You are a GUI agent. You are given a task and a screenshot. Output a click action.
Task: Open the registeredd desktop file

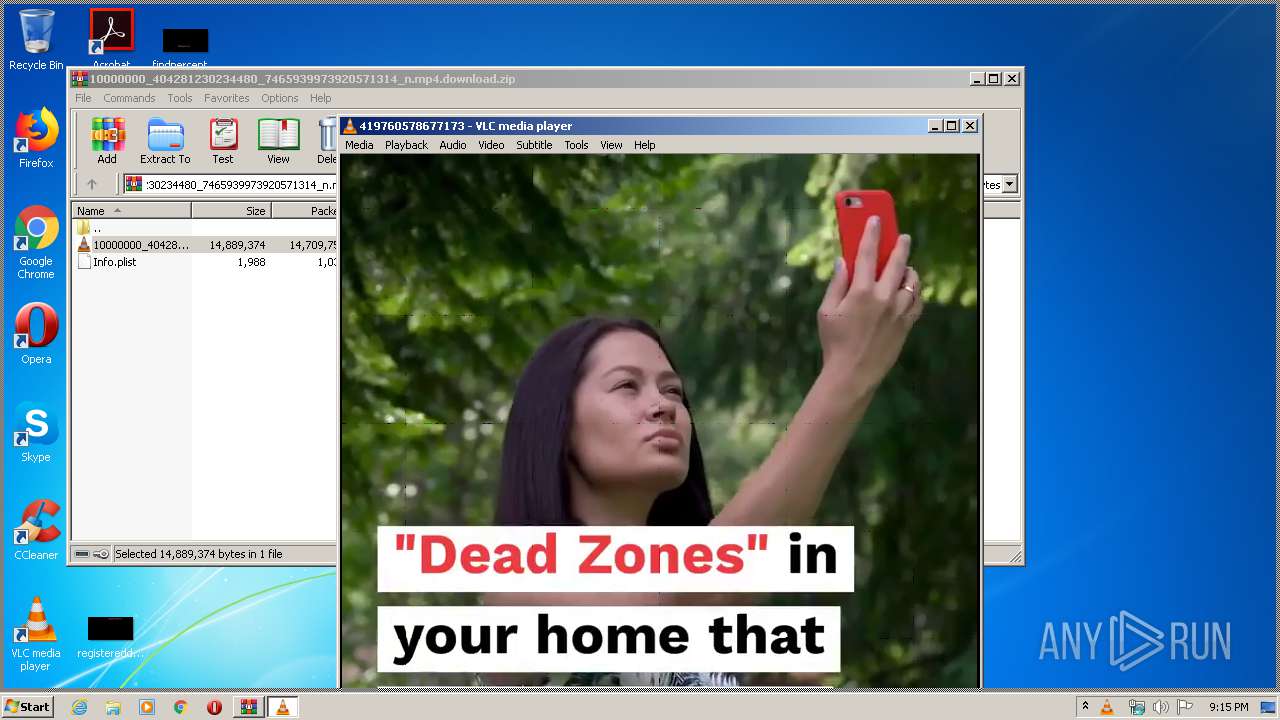coord(110,637)
